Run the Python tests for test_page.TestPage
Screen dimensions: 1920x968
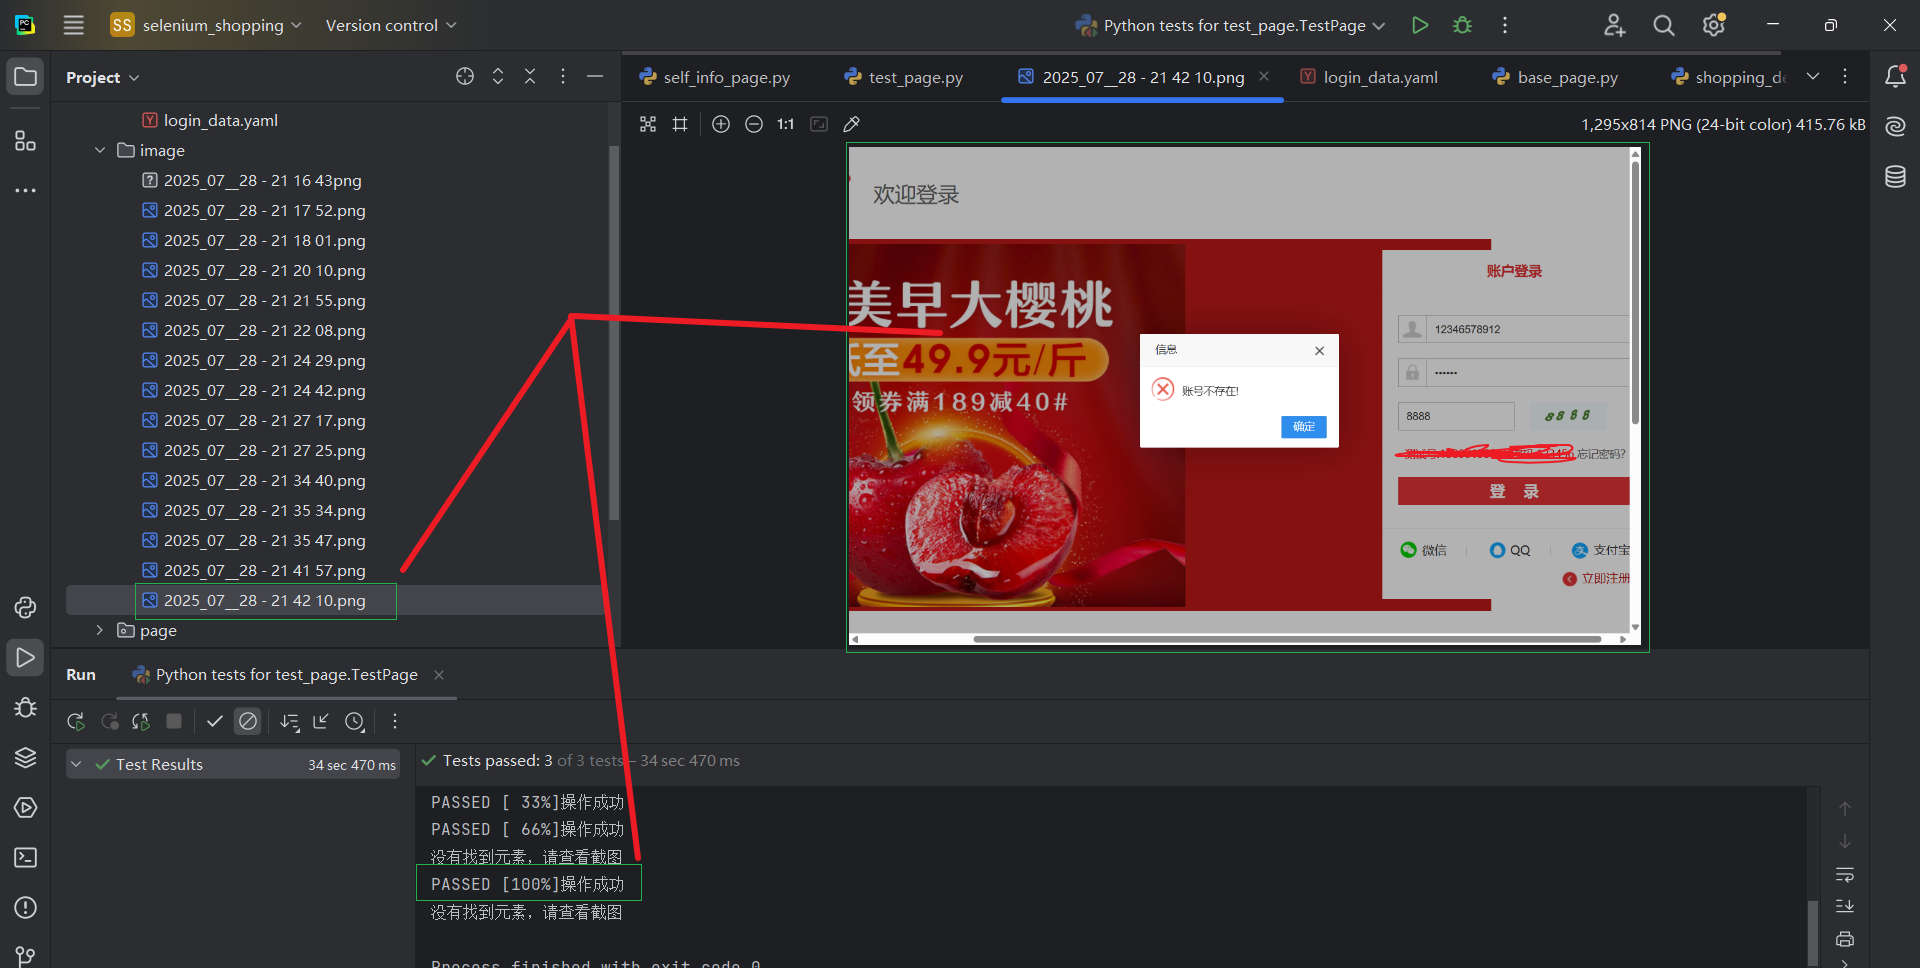(1419, 25)
